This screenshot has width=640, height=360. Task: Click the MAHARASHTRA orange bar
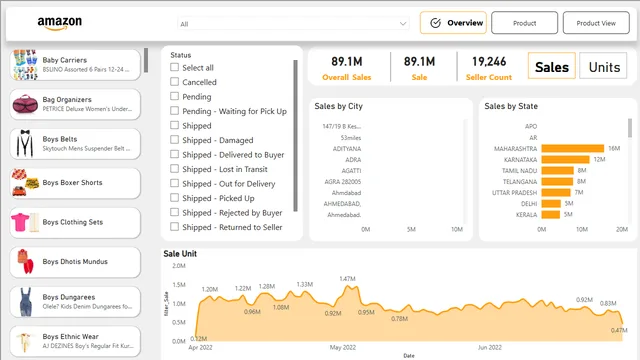573,148
